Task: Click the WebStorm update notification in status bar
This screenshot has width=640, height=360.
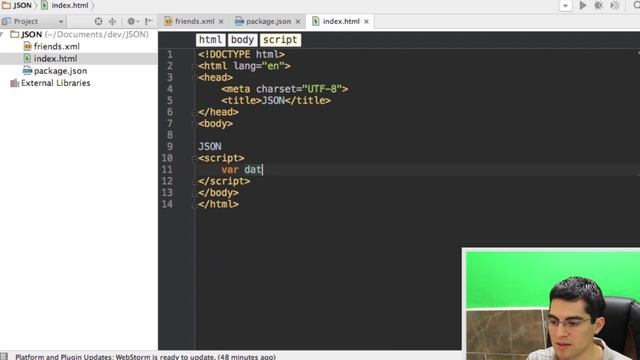Action: coord(145,357)
